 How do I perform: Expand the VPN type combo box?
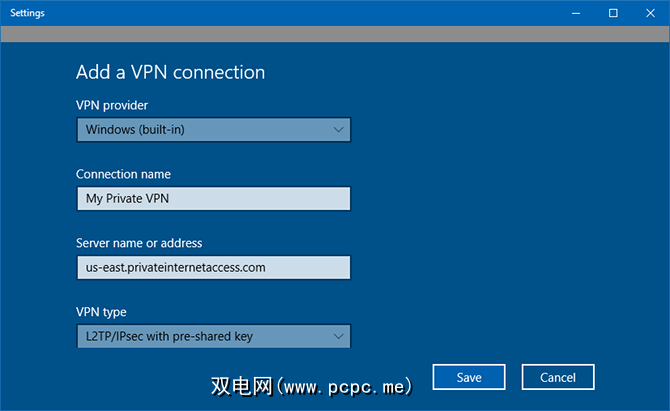coord(213,336)
